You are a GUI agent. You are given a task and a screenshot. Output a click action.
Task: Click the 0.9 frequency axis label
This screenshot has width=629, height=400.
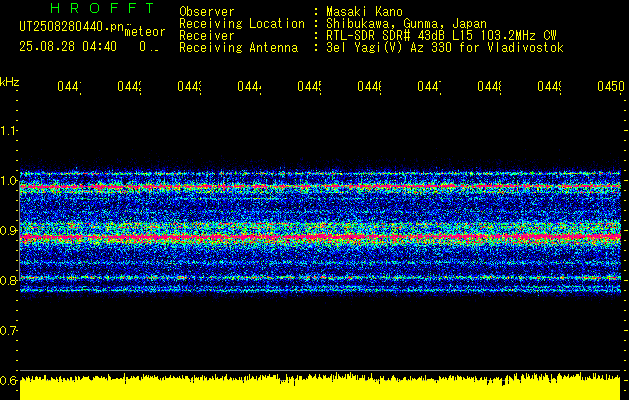point(8,230)
